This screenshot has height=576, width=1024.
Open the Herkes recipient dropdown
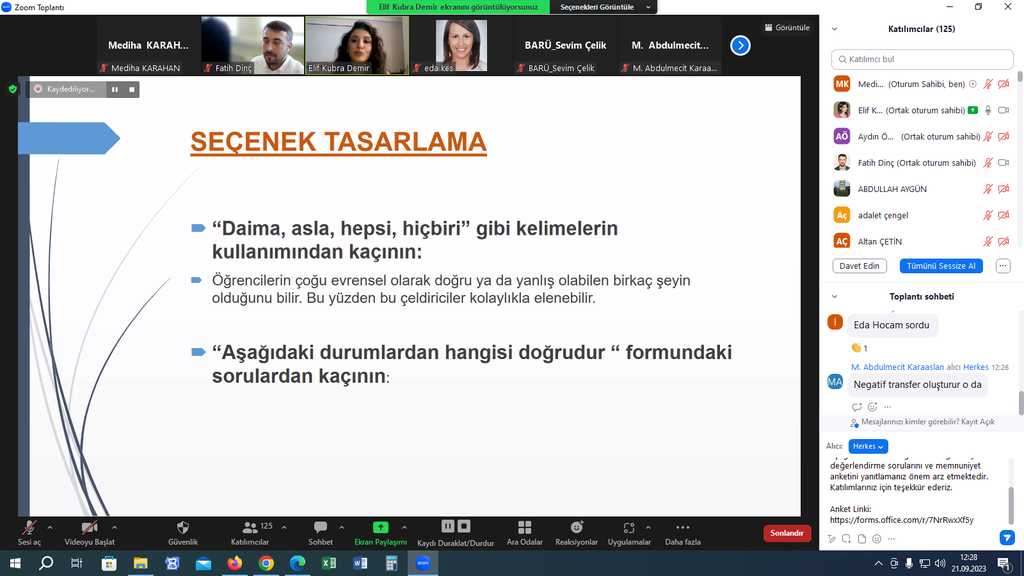click(867, 446)
